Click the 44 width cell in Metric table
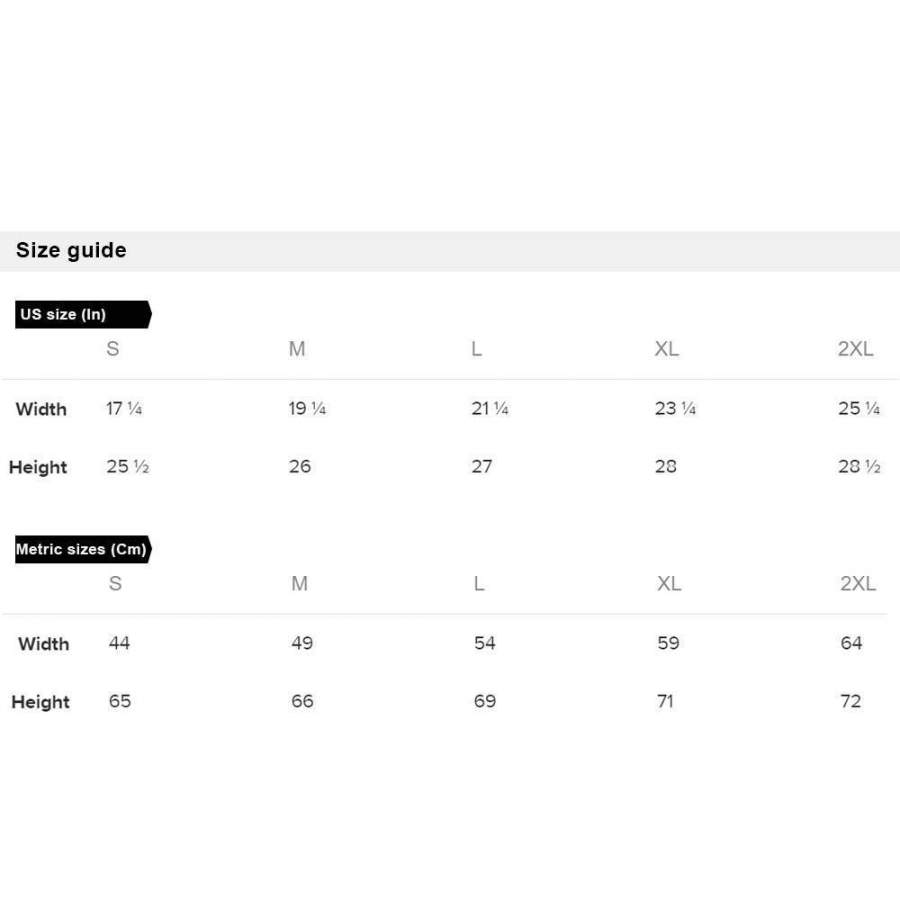 [x=119, y=643]
